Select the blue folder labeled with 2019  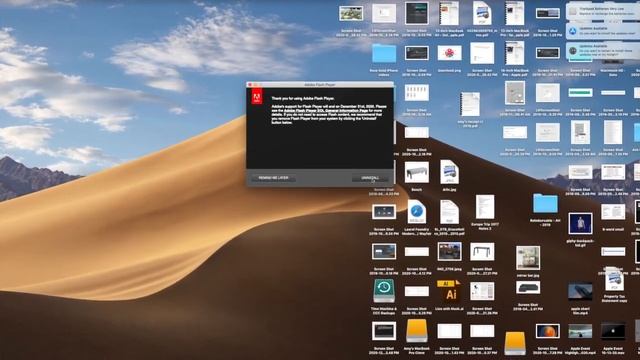pyautogui.click(x=545, y=203)
